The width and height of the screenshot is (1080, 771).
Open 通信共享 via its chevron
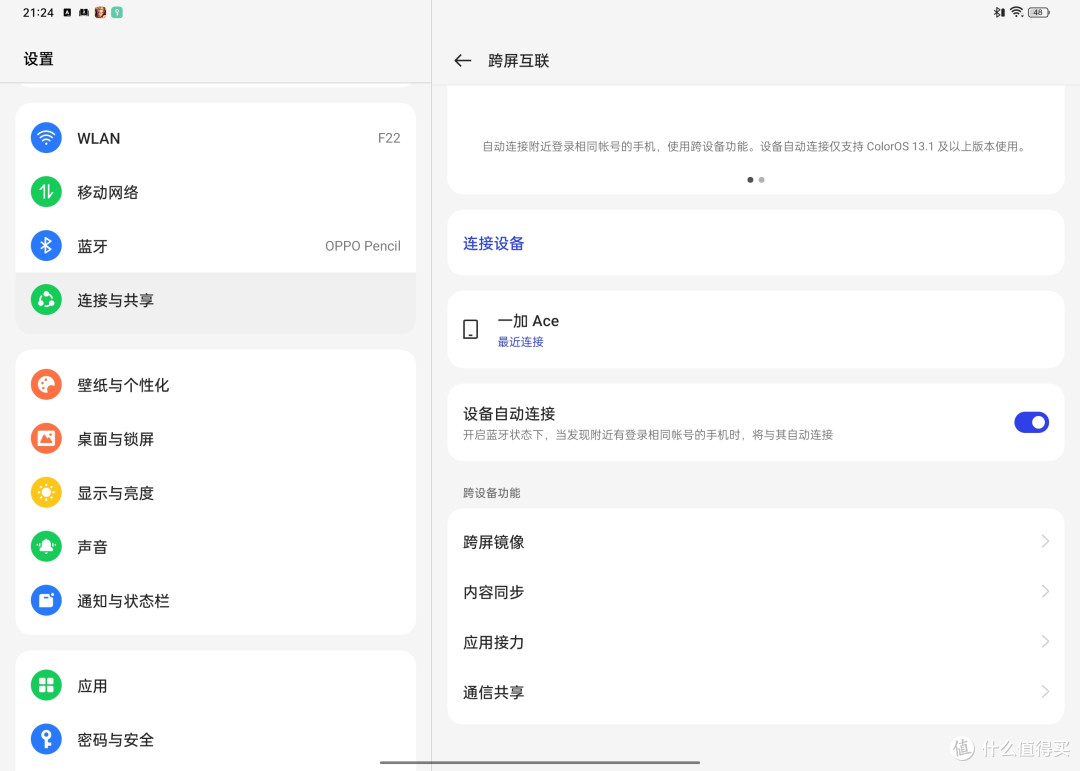pos(1045,691)
